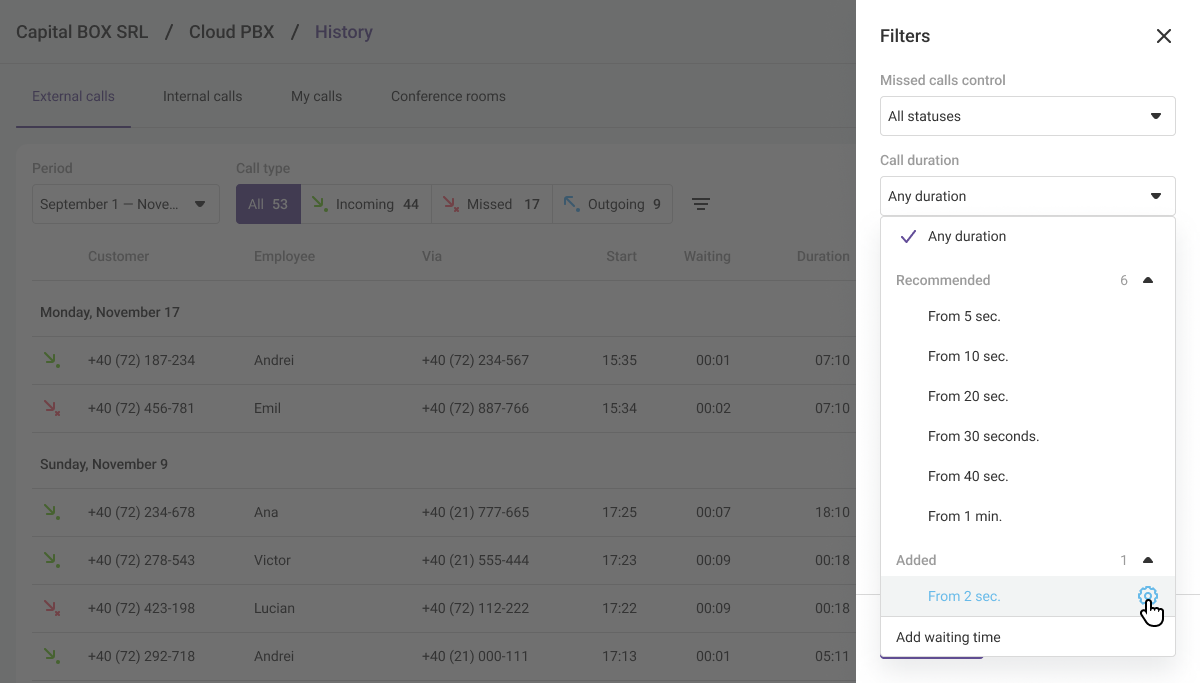The width and height of the screenshot is (1200, 683).
Task: Show Outgoing calls only
Action: [x=612, y=204]
